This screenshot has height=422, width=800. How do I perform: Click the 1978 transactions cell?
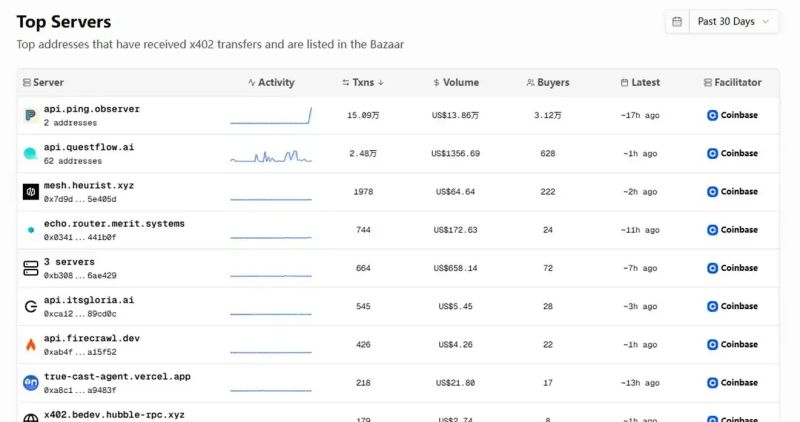pyautogui.click(x=363, y=192)
